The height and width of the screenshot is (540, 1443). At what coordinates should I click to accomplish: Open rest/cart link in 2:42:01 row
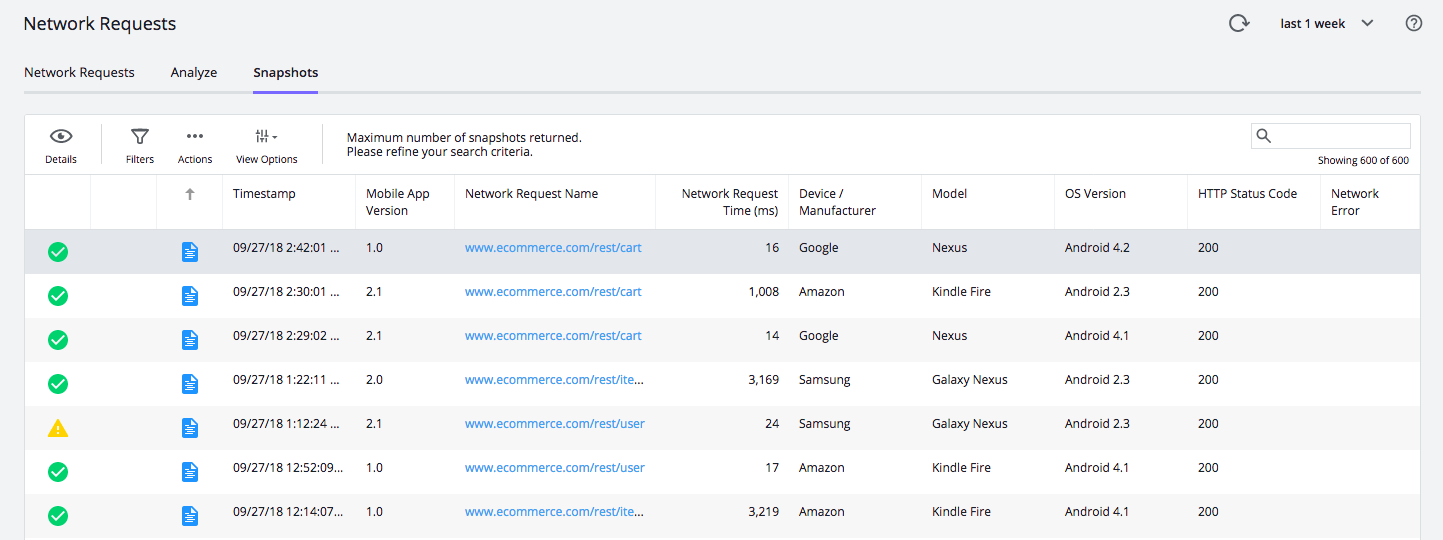point(553,248)
